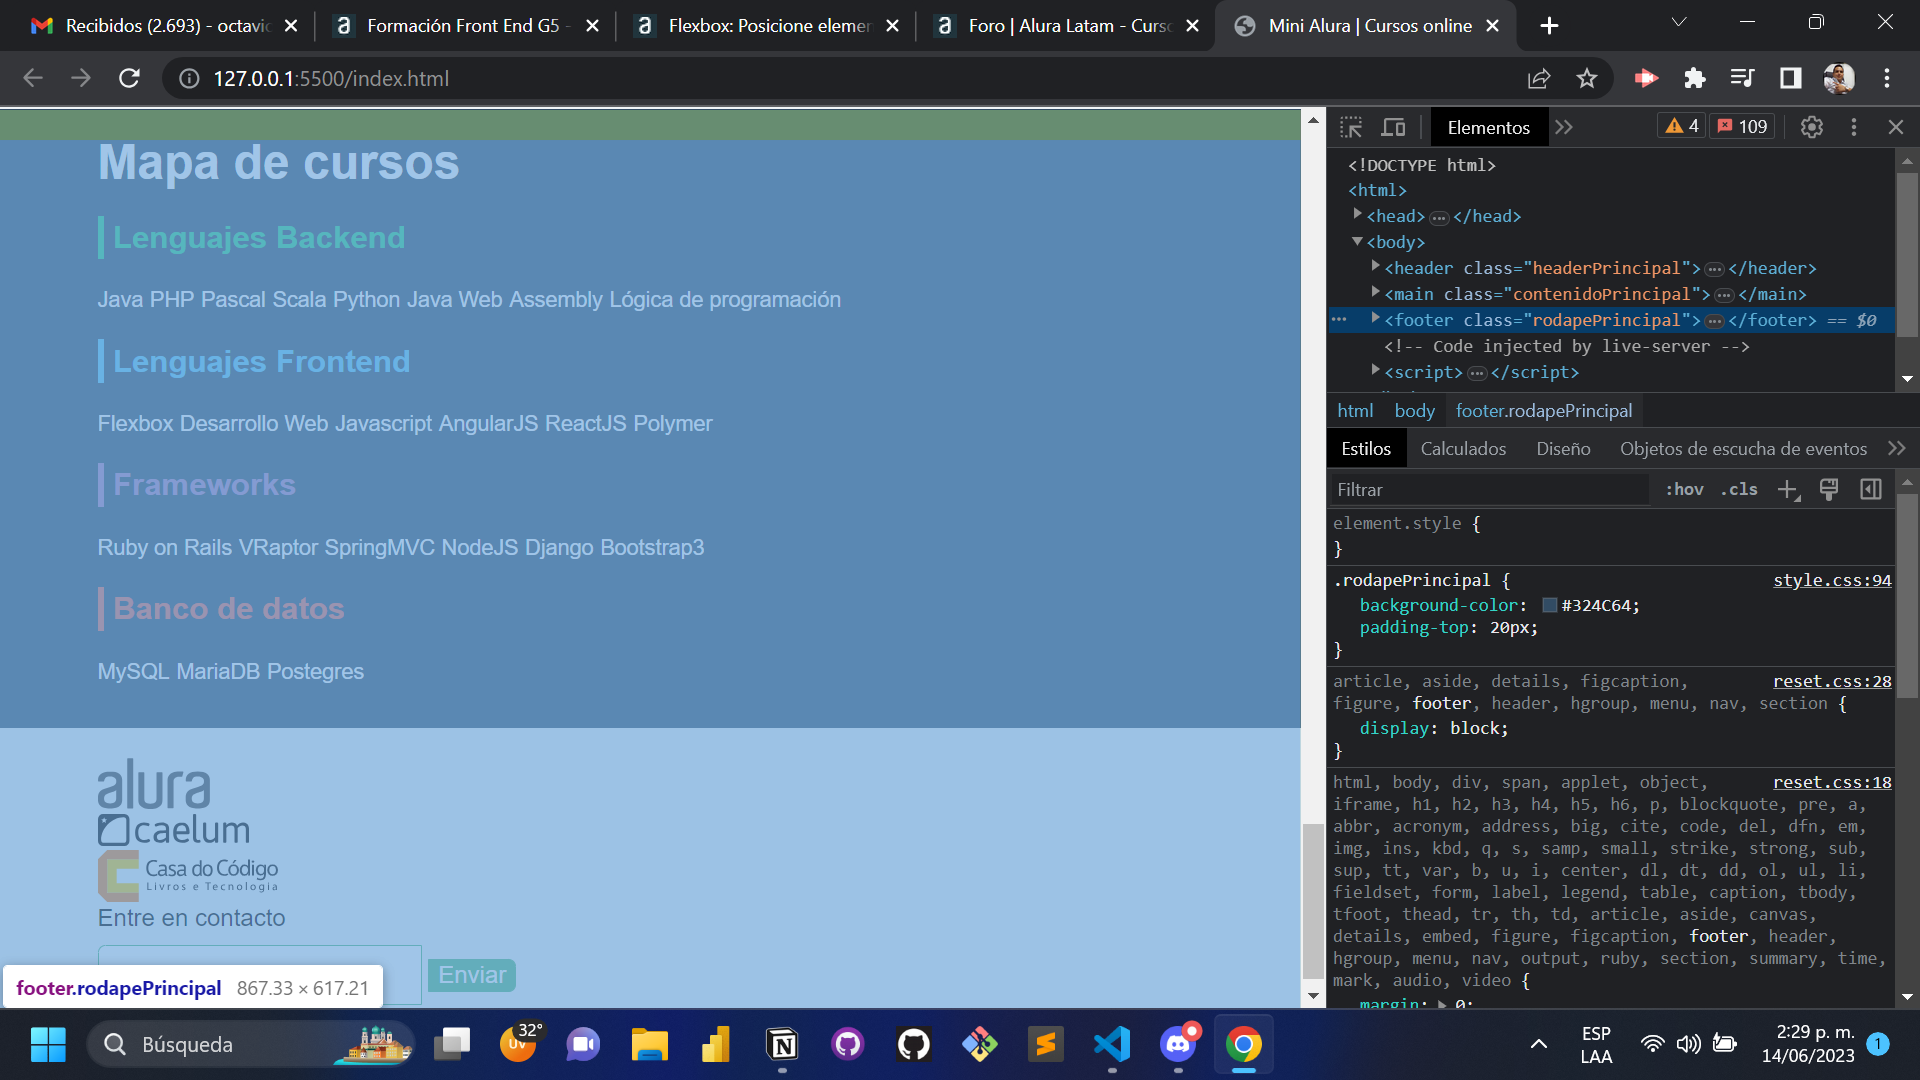The height and width of the screenshot is (1080, 1920).
Task: Expand the footer rodapePrincipal node
Action: coord(1376,319)
